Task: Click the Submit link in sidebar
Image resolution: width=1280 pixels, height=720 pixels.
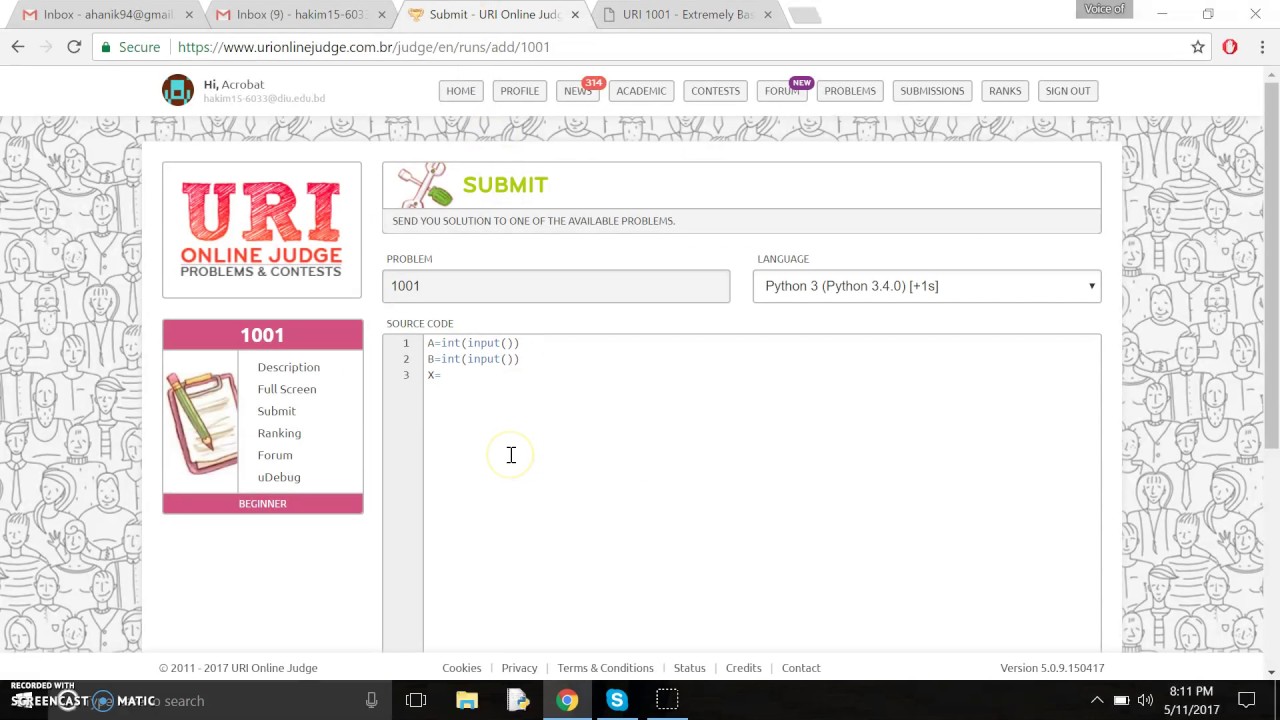Action: click(276, 411)
